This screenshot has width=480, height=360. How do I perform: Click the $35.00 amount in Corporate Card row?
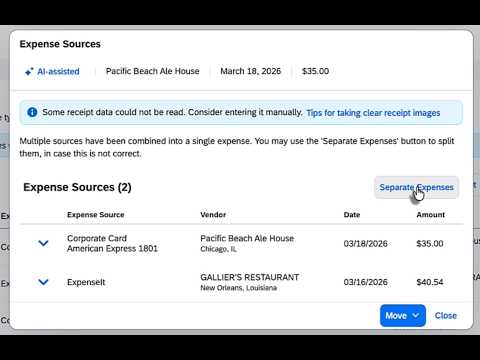[430, 244]
